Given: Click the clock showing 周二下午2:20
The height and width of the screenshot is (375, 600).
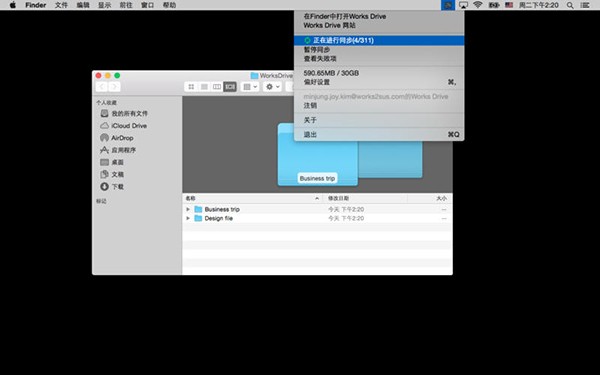Looking at the screenshot, I should [539, 5].
